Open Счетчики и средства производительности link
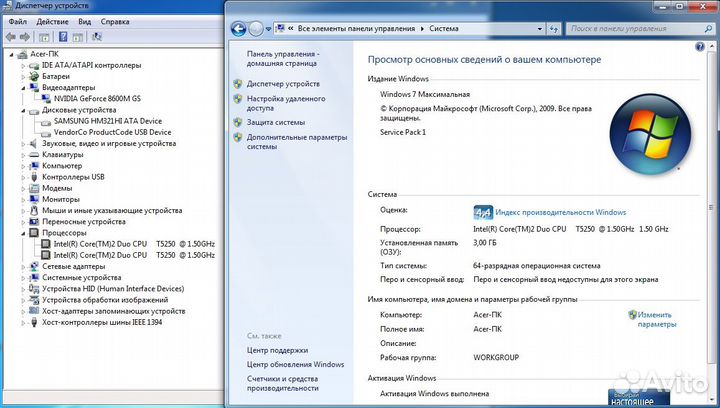The height and width of the screenshot is (408, 720). 282,383
